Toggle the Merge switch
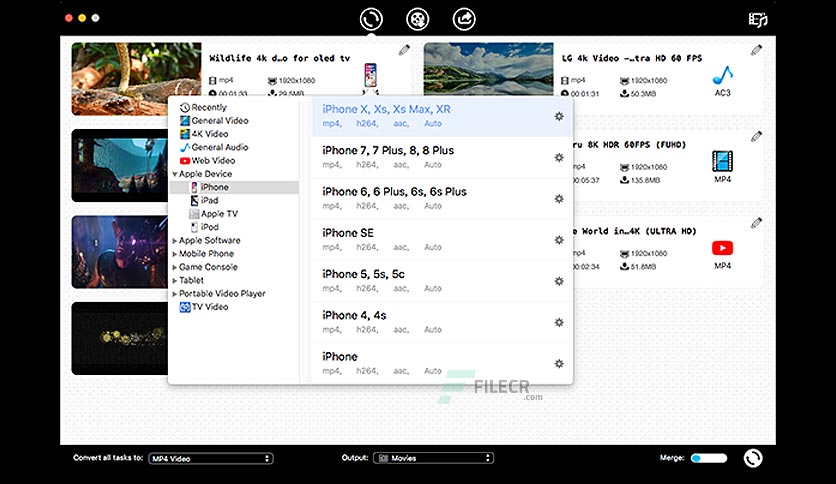 [709, 458]
